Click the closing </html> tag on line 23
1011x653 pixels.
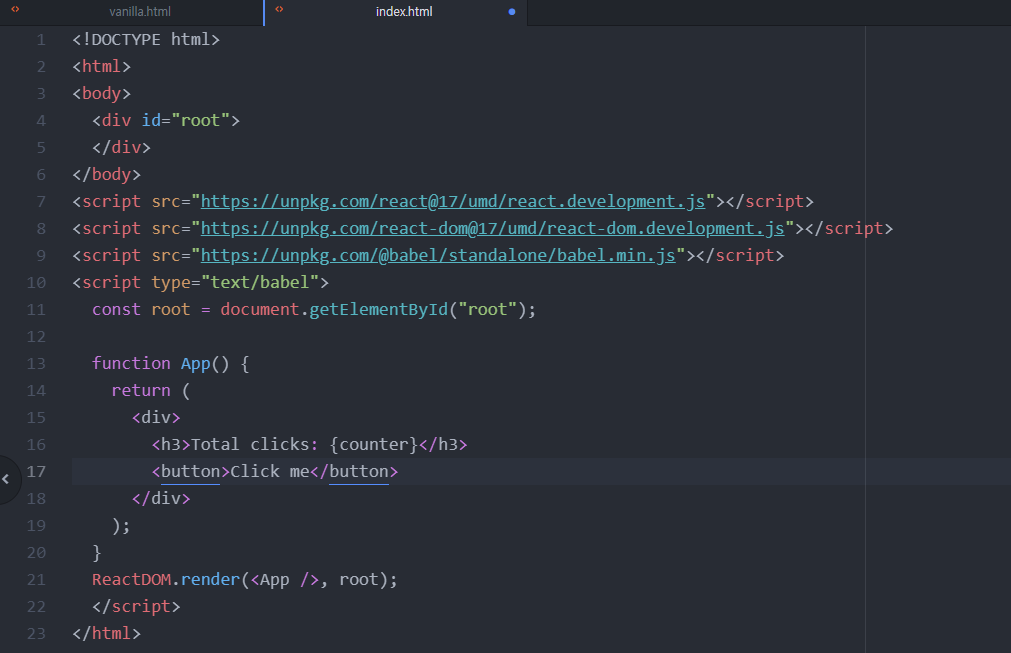[106, 634]
